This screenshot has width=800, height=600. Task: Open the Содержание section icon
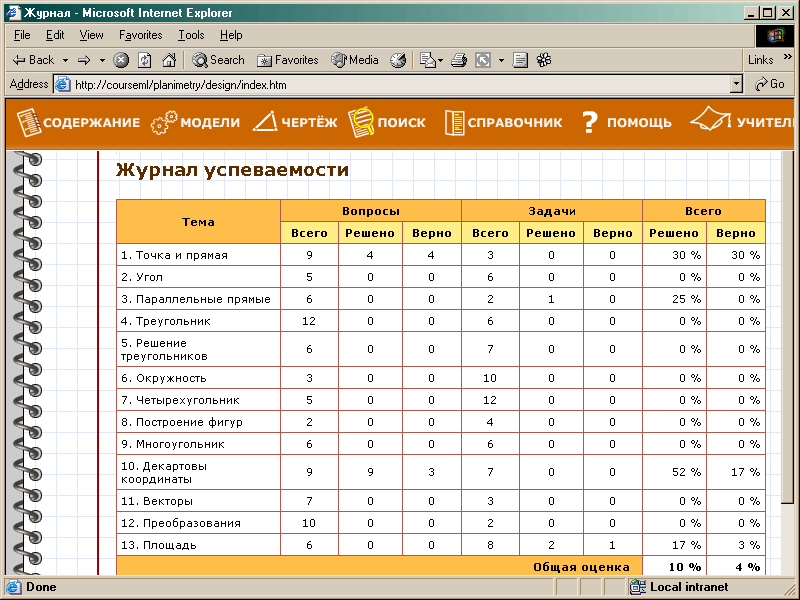click(29, 122)
